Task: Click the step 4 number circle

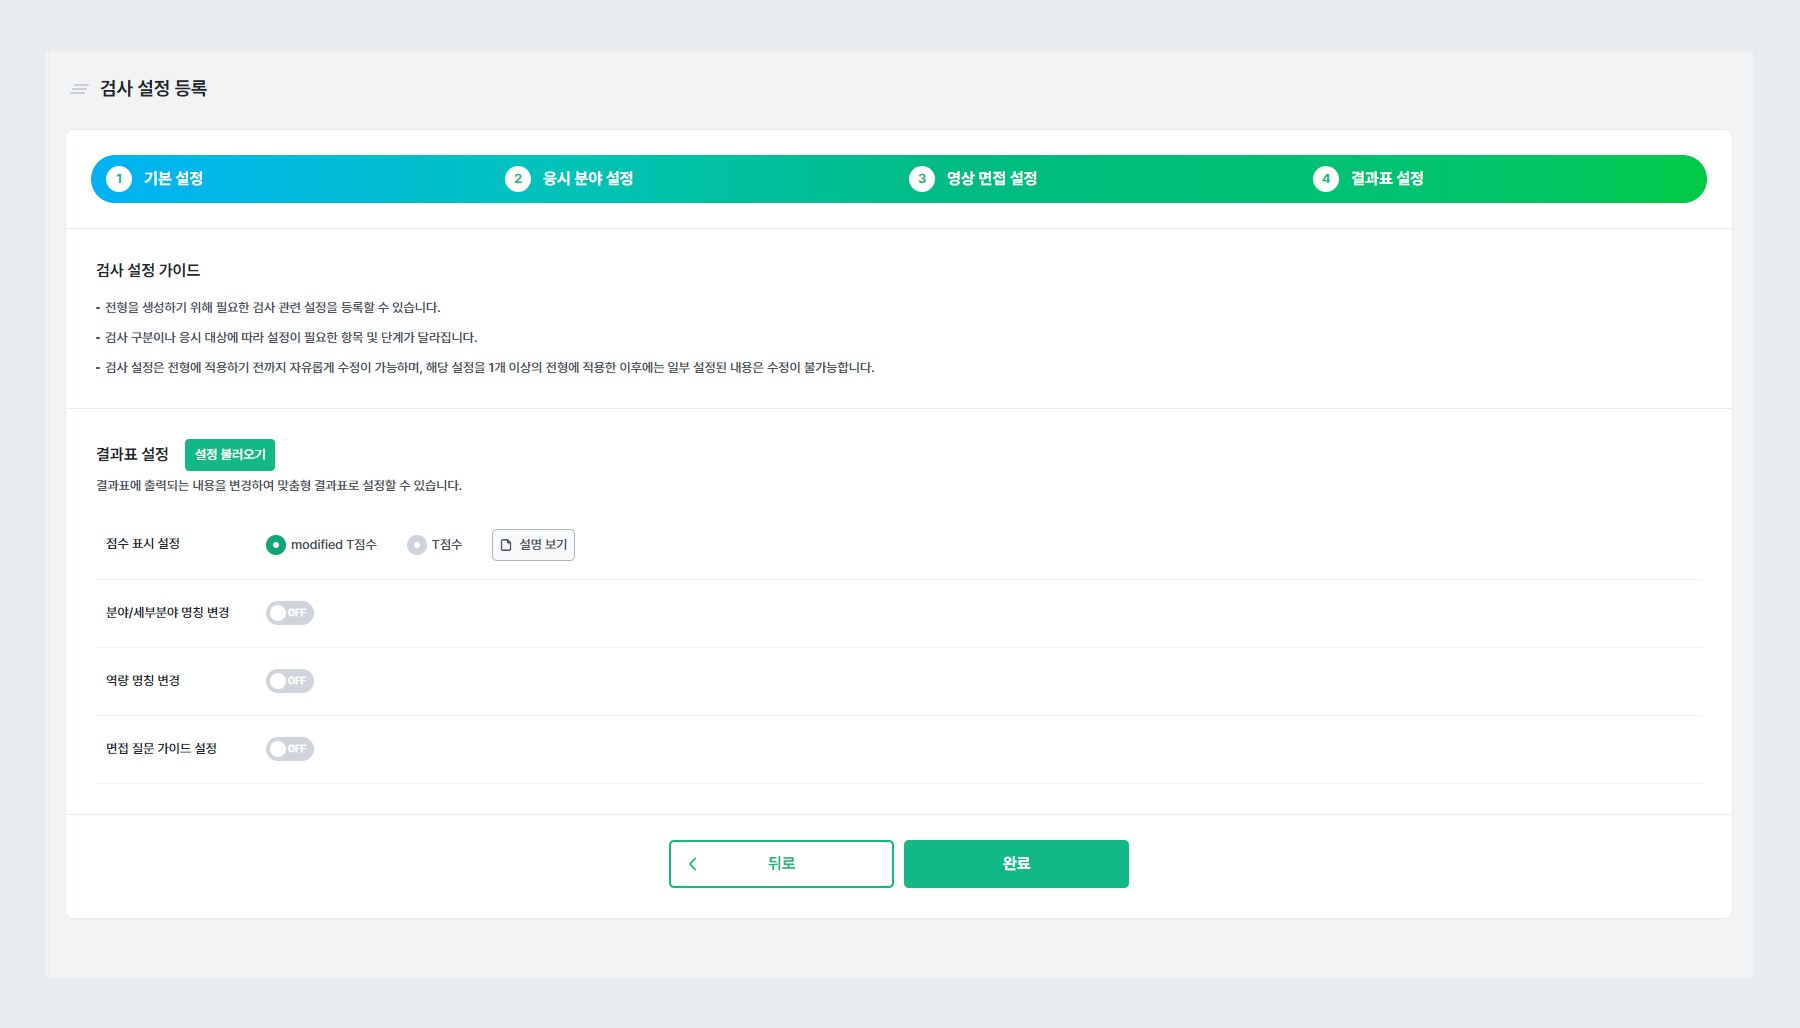Action: point(1326,179)
